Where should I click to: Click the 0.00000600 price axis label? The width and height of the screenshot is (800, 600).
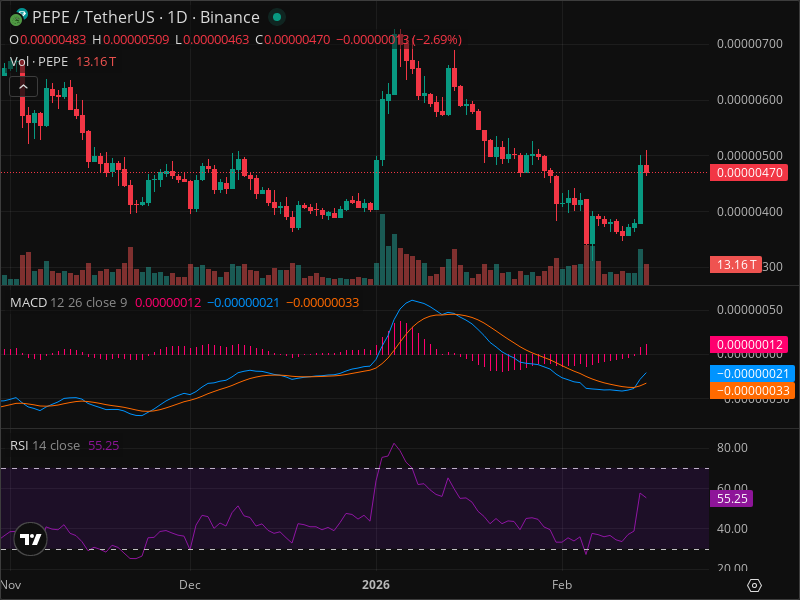coord(749,99)
